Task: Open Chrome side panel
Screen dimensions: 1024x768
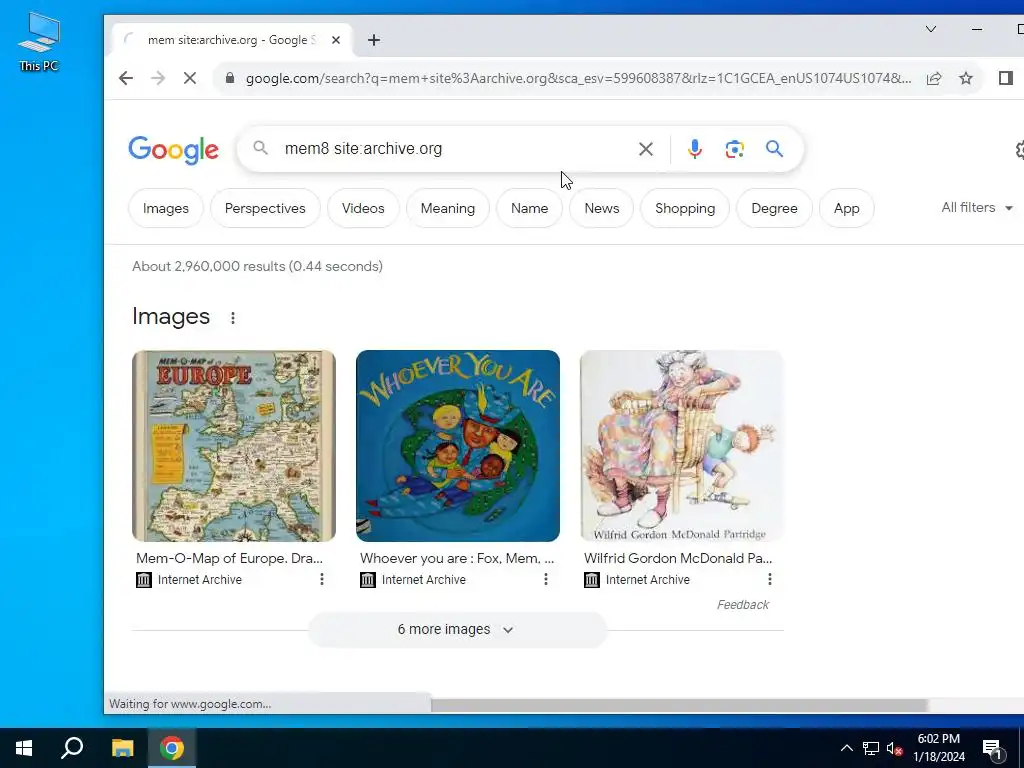Action: [x=1006, y=78]
